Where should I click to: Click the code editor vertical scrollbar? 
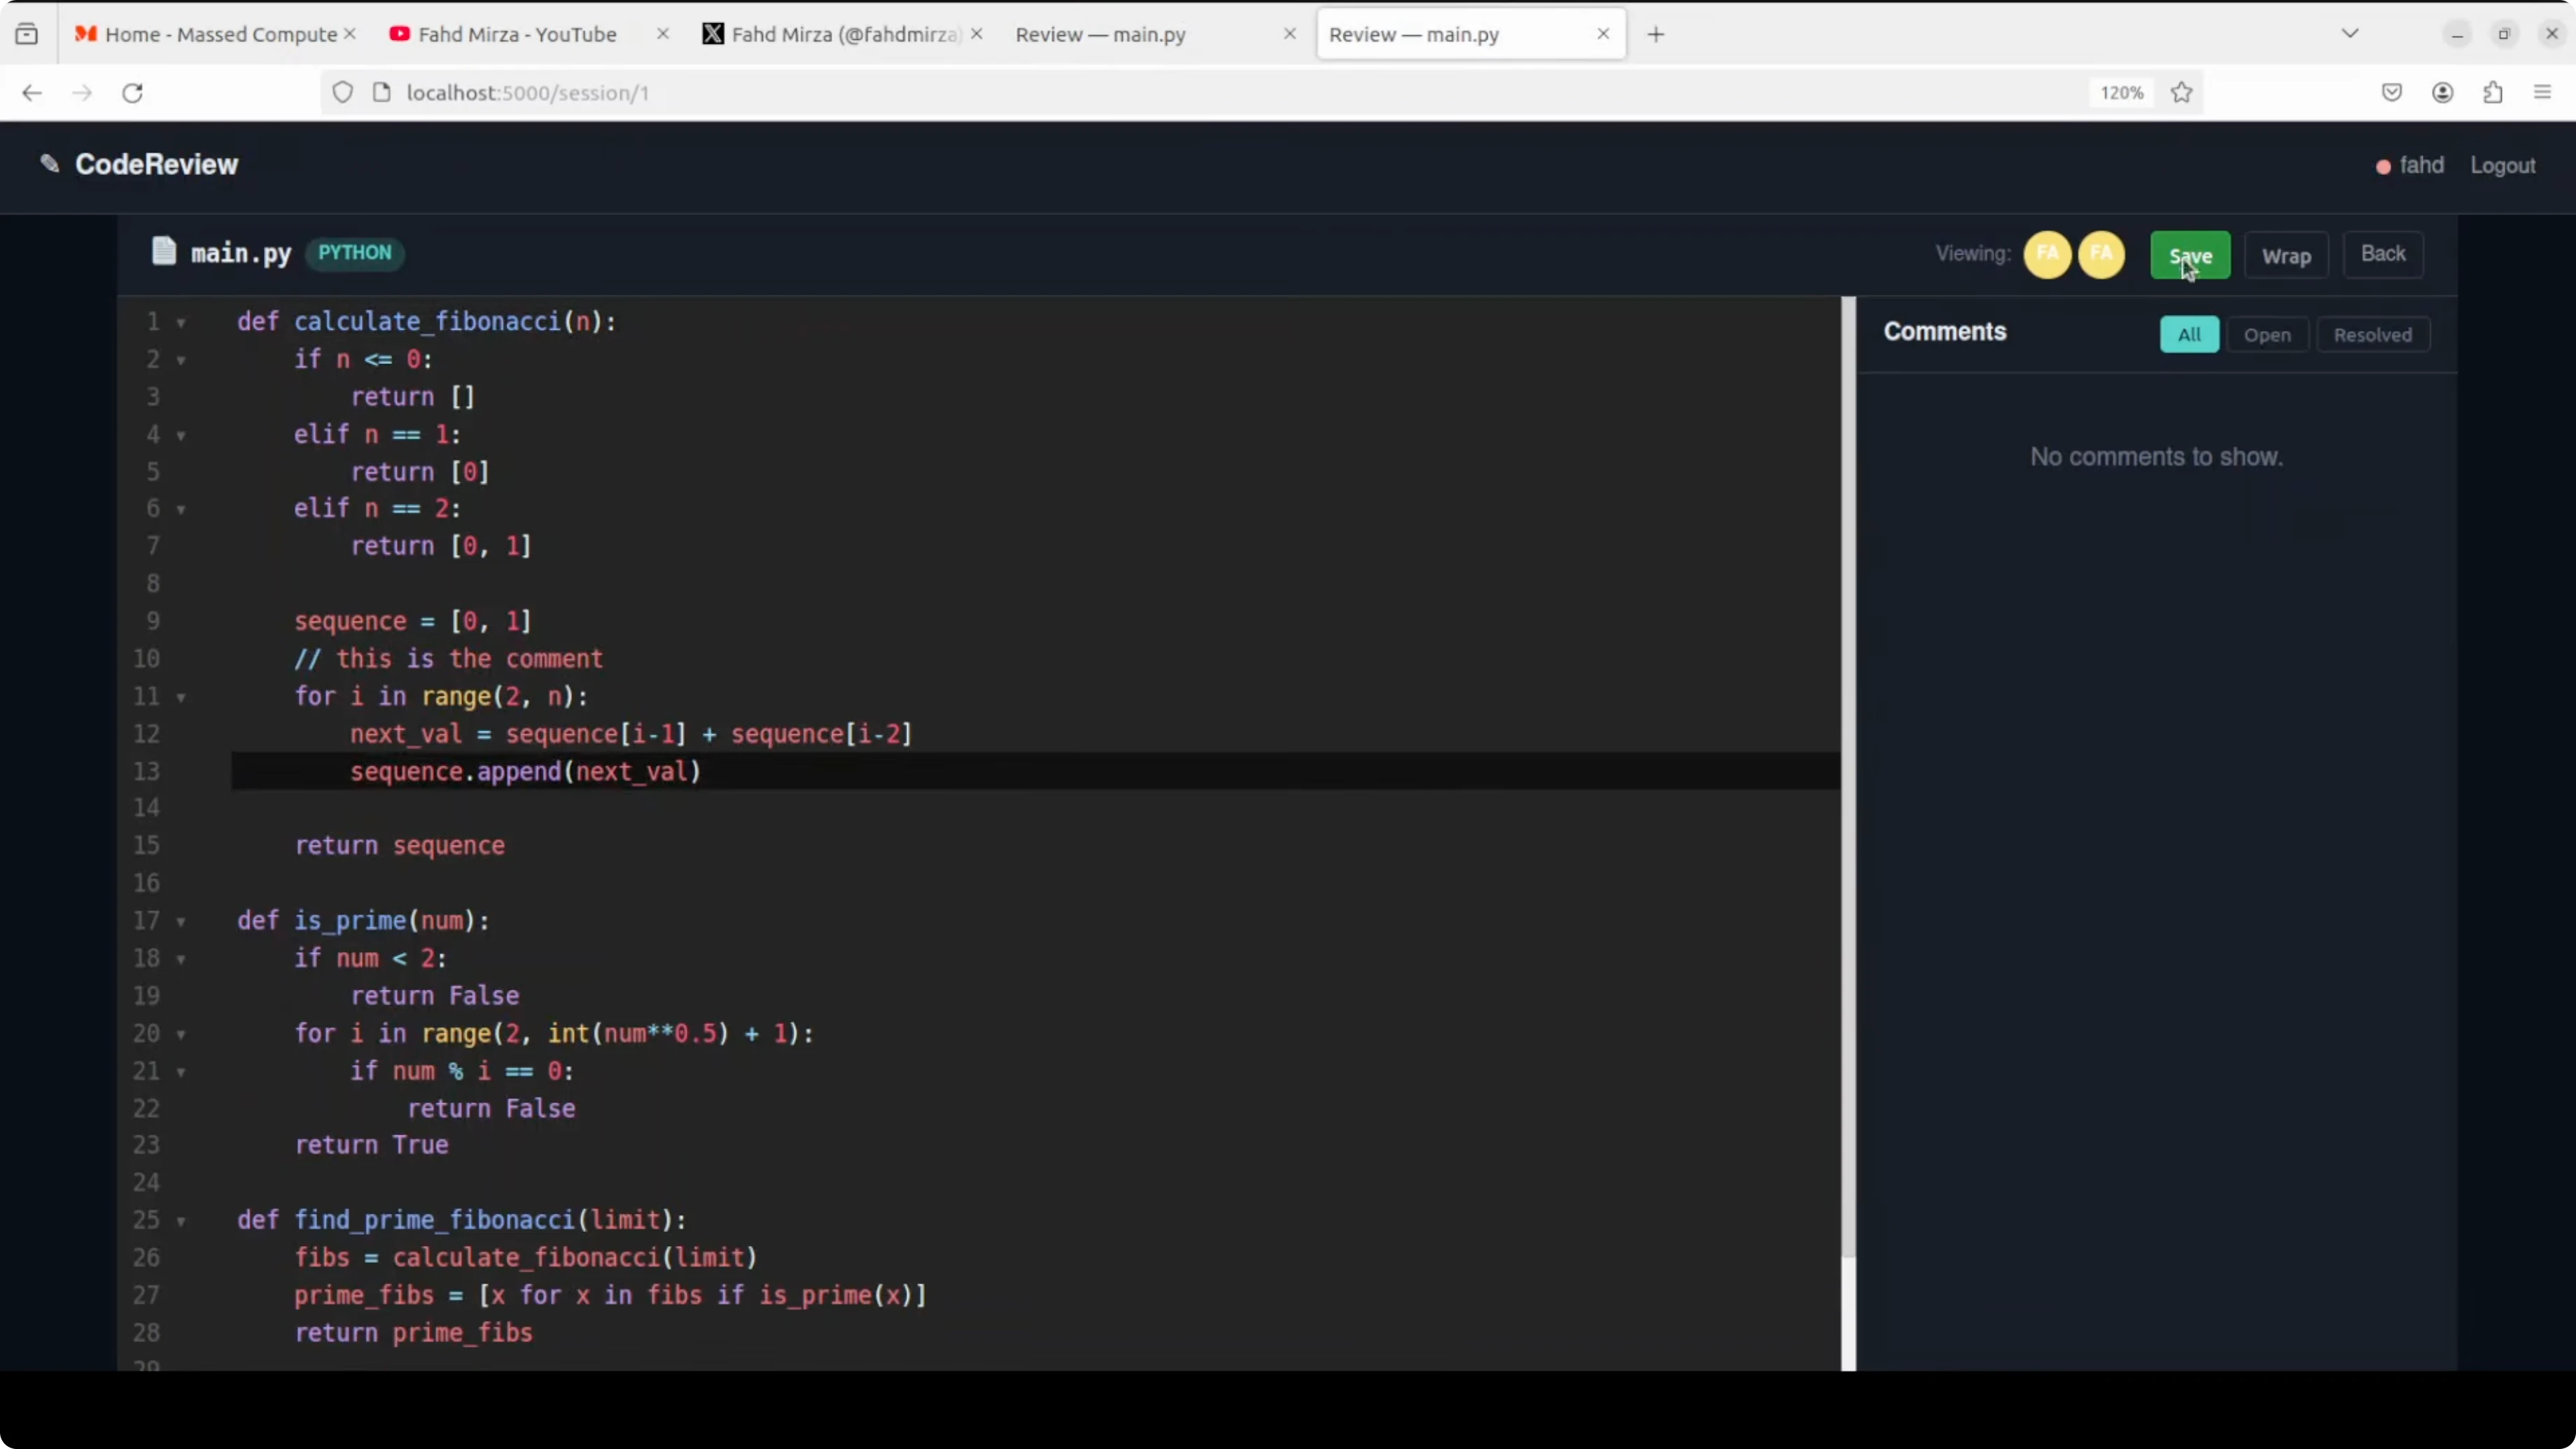click(1848, 780)
